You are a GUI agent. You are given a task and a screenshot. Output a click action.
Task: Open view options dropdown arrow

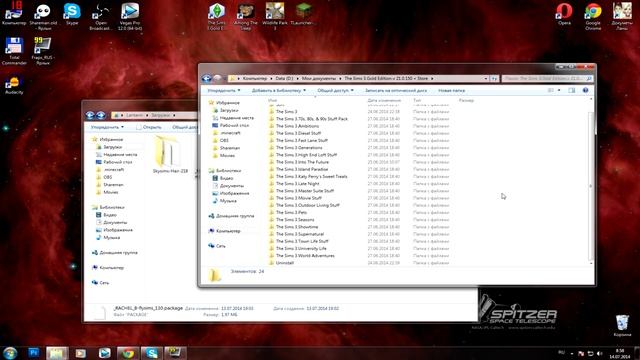click(559, 90)
